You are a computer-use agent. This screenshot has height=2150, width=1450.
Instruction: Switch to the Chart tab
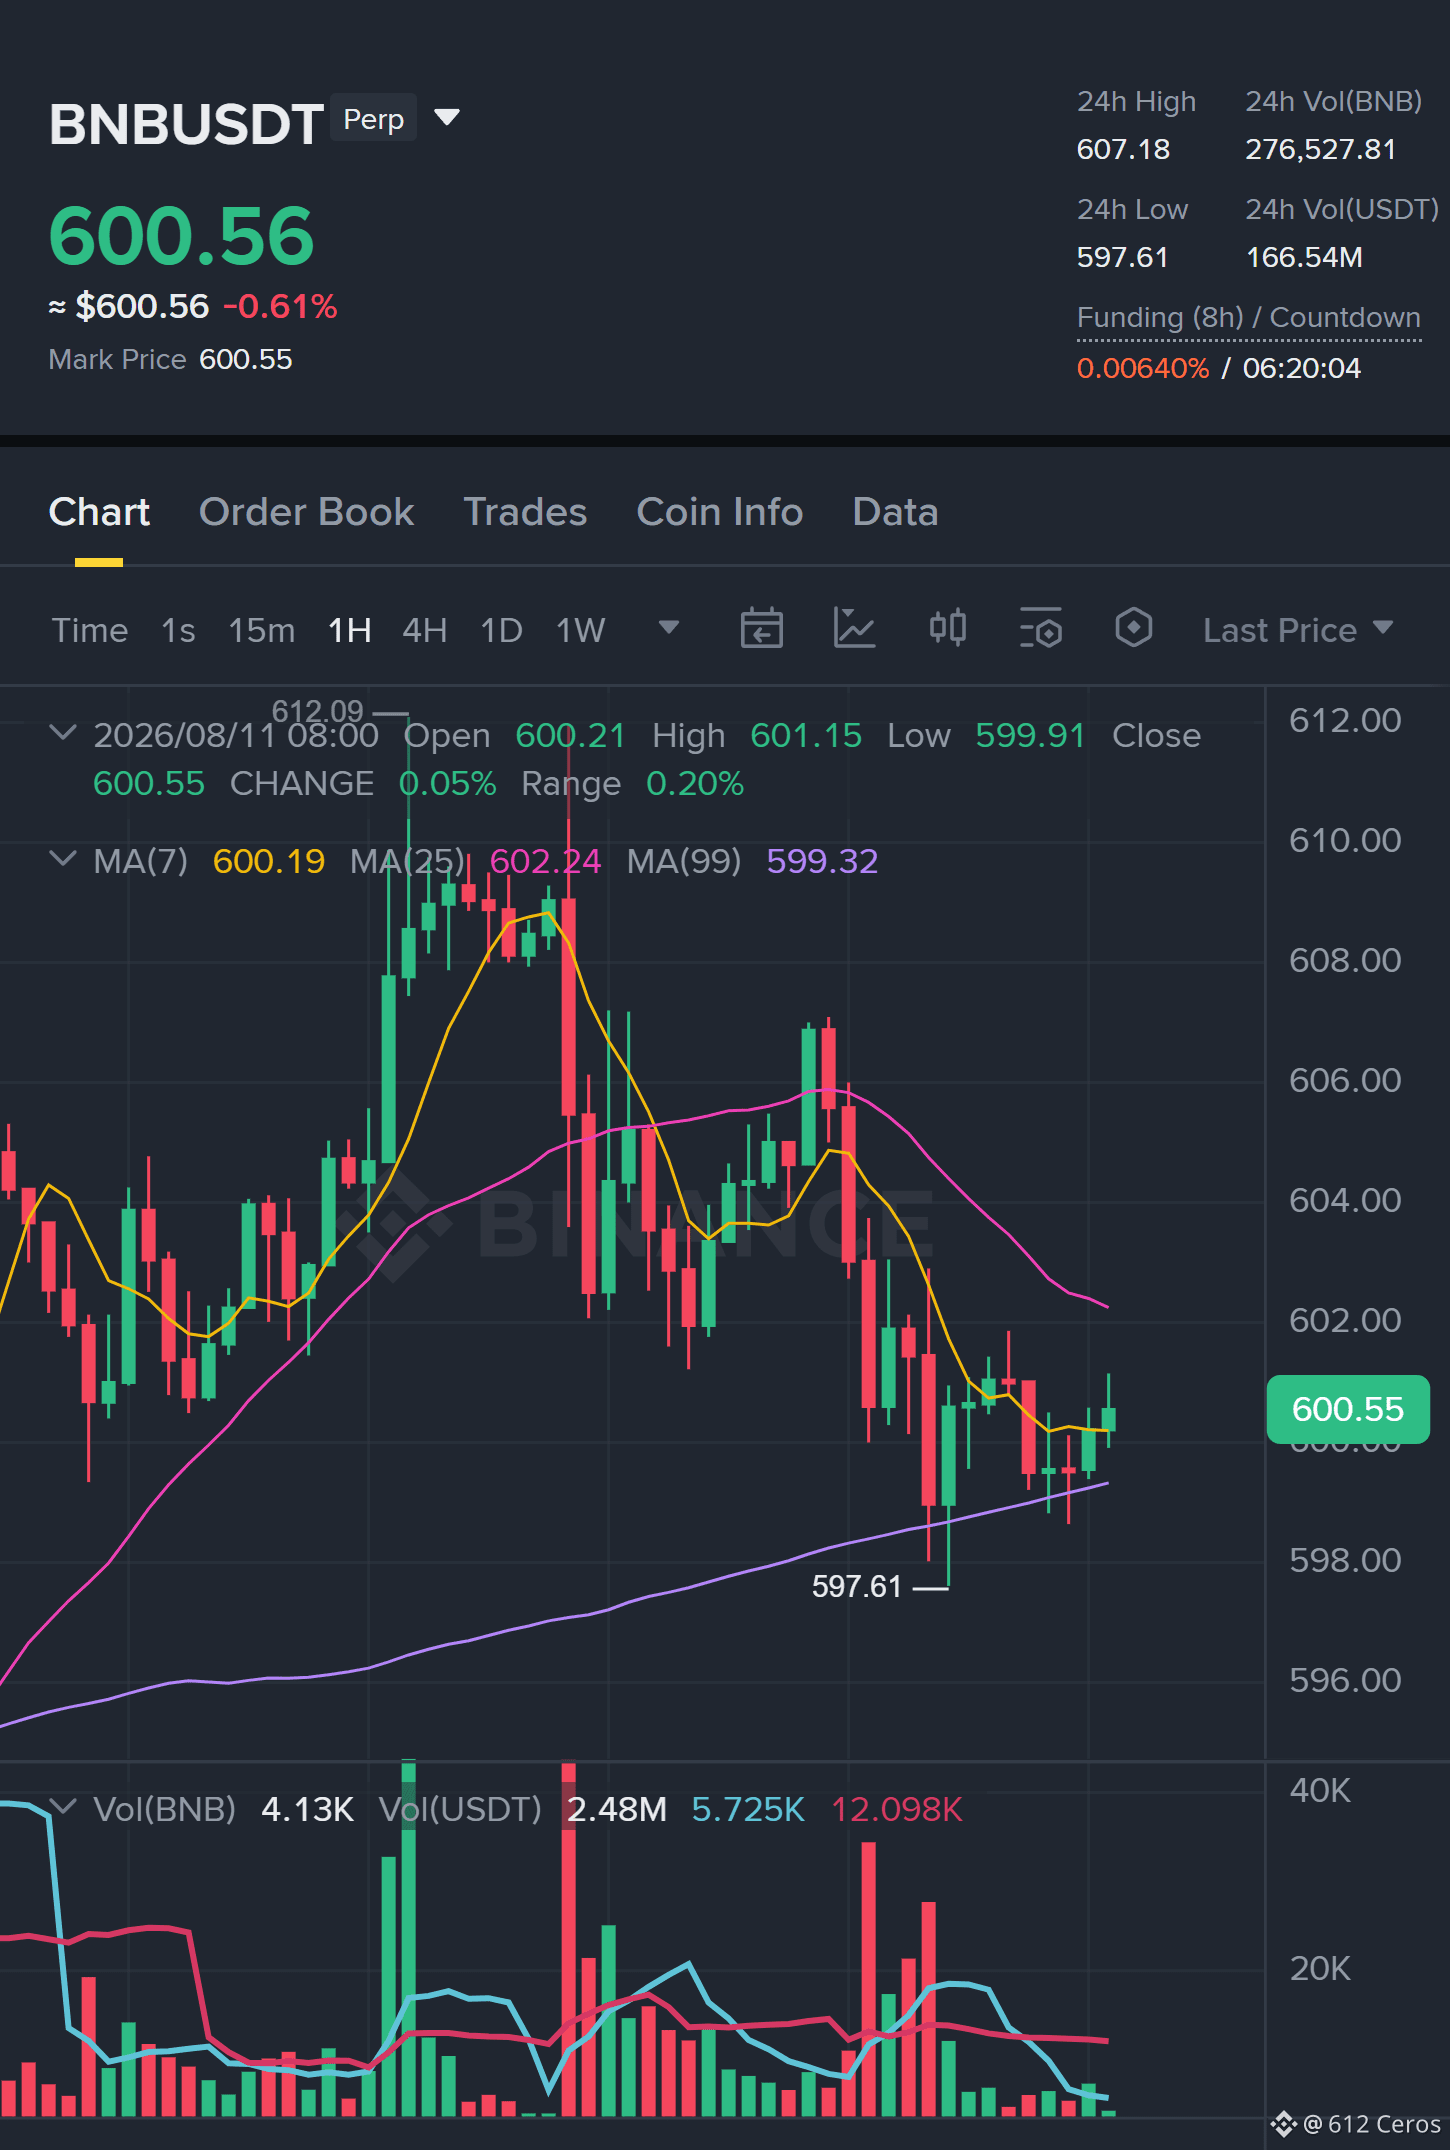point(99,512)
